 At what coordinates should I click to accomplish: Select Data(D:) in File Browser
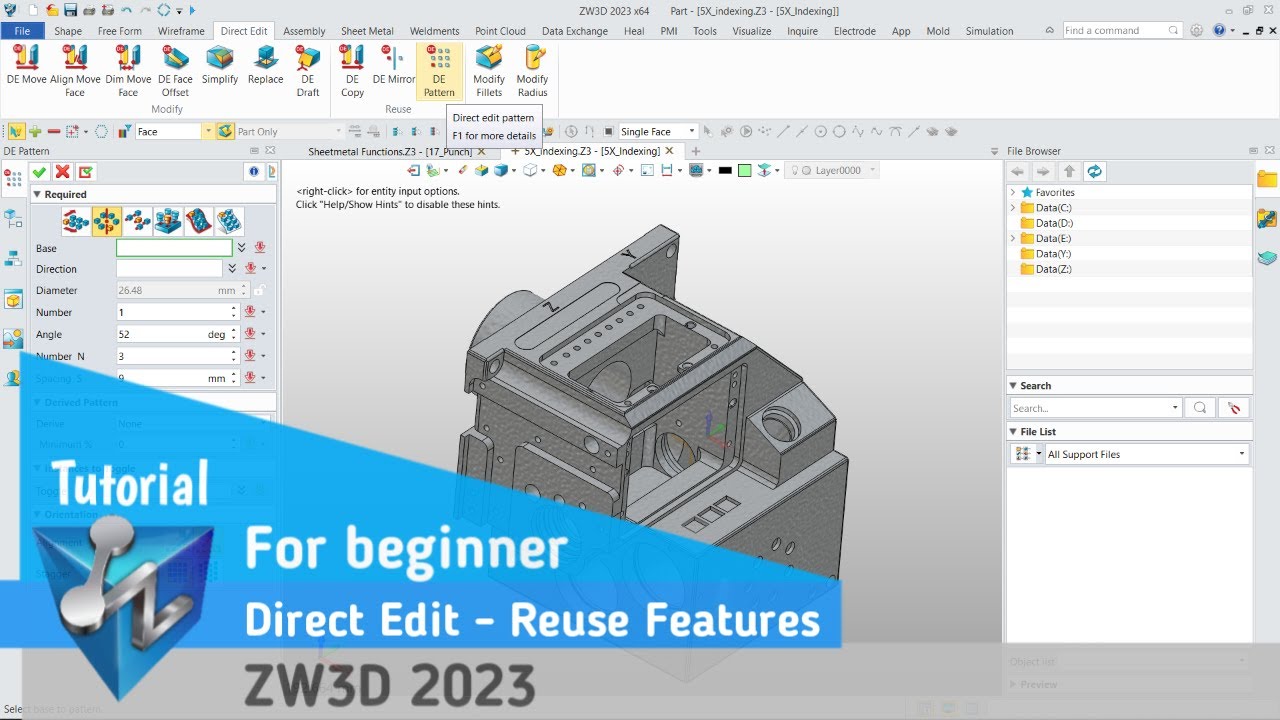(1054, 223)
